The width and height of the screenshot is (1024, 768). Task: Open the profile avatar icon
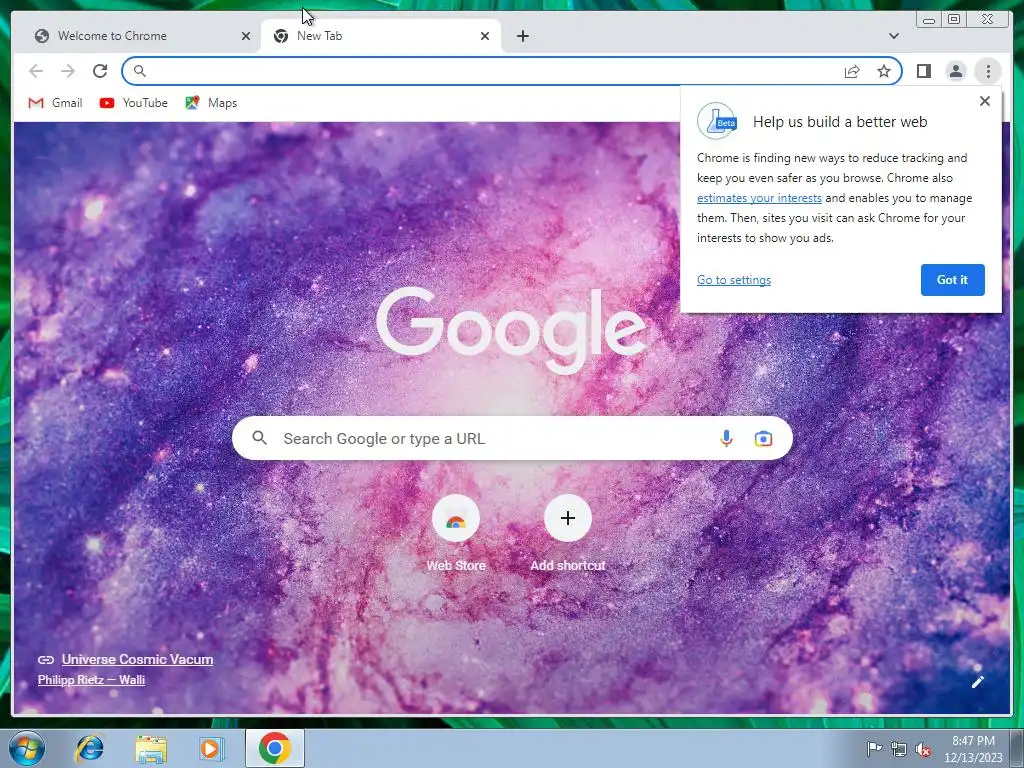(x=955, y=71)
